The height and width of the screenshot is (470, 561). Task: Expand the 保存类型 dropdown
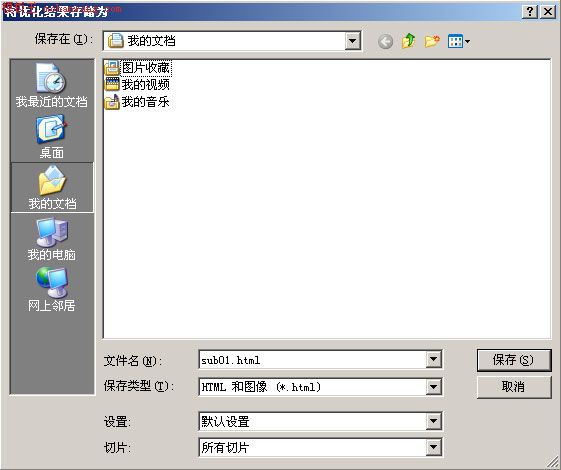point(433,387)
